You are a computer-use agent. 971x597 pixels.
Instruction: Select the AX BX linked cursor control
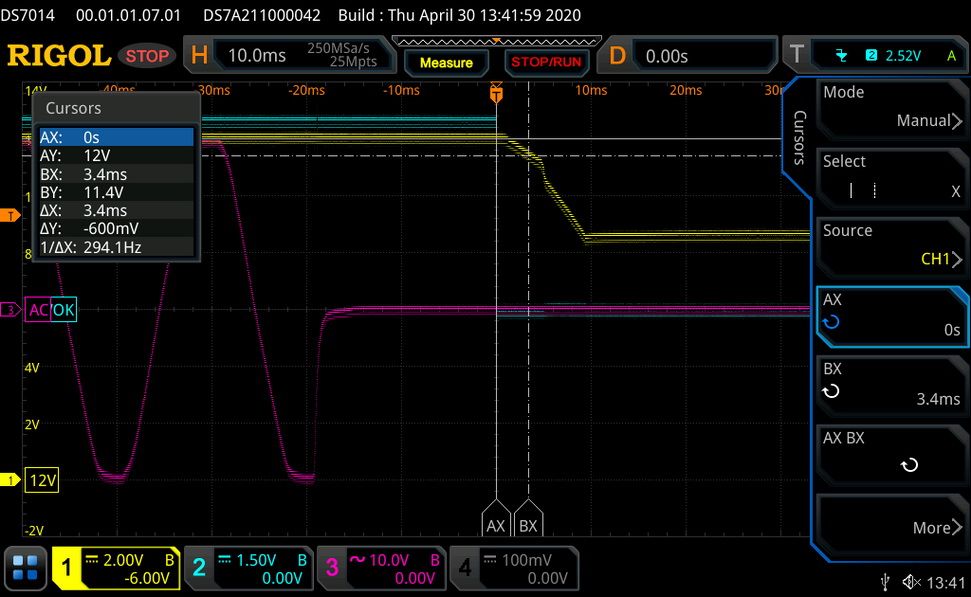coord(890,455)
